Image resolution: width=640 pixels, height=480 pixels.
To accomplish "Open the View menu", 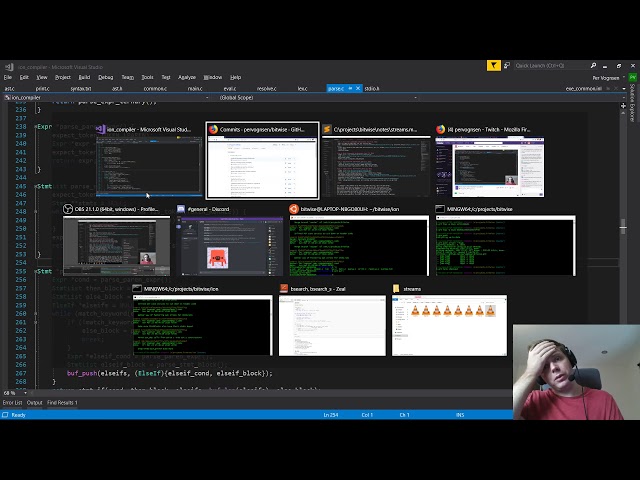I will [42, 77].
